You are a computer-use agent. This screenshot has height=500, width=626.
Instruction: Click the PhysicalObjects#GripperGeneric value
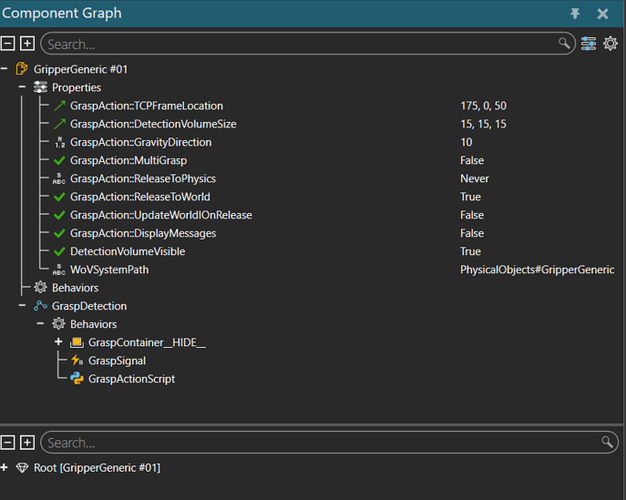[537, 270]
